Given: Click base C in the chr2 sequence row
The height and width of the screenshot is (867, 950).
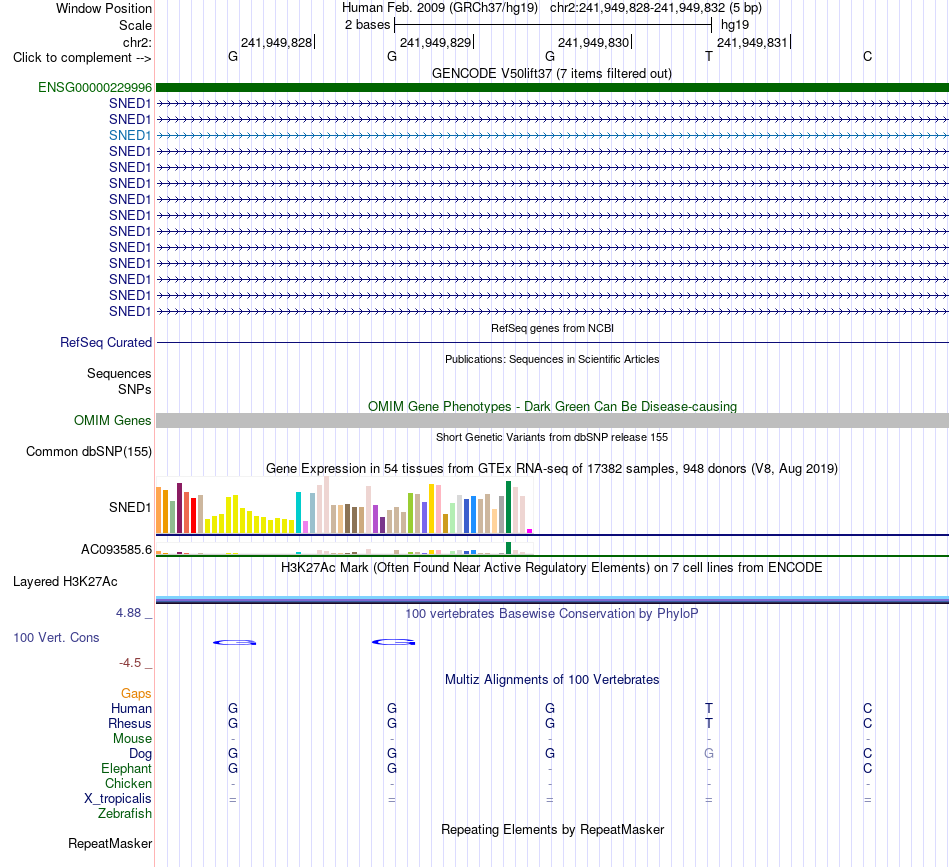Looking at the screenshot, I should point(868,56).
